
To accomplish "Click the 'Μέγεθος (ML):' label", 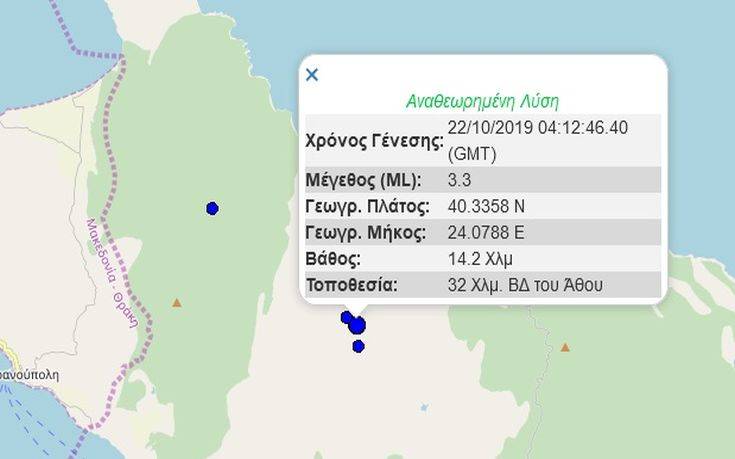I will click(363, 180).
